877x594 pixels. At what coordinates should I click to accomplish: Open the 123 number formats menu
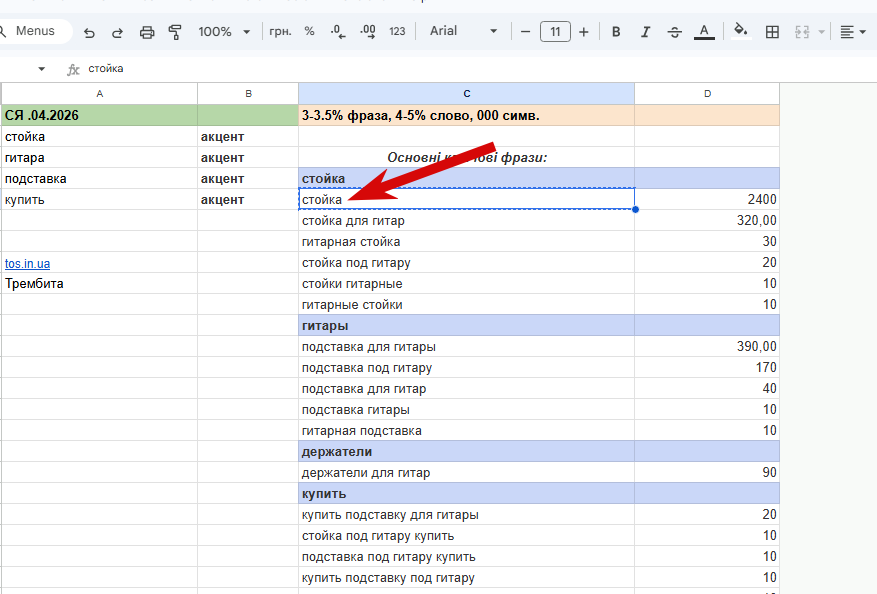tap(397, 31)
